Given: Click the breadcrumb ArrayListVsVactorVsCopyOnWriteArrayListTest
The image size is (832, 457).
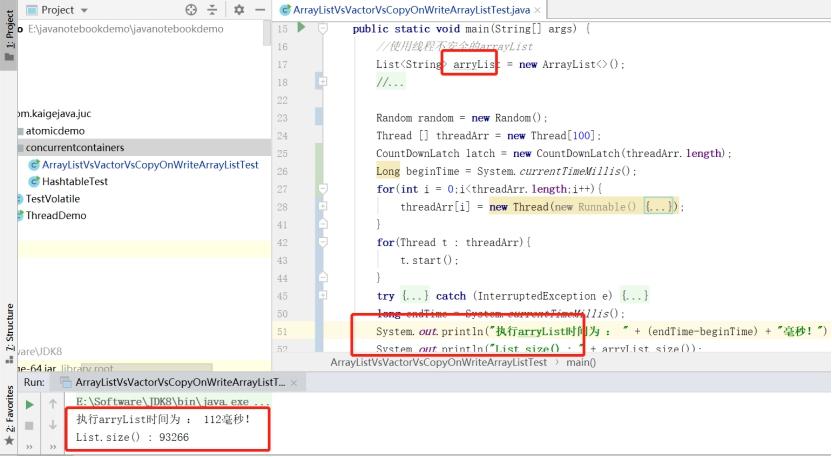Looking at the screenshot, I should click(438, 363).
